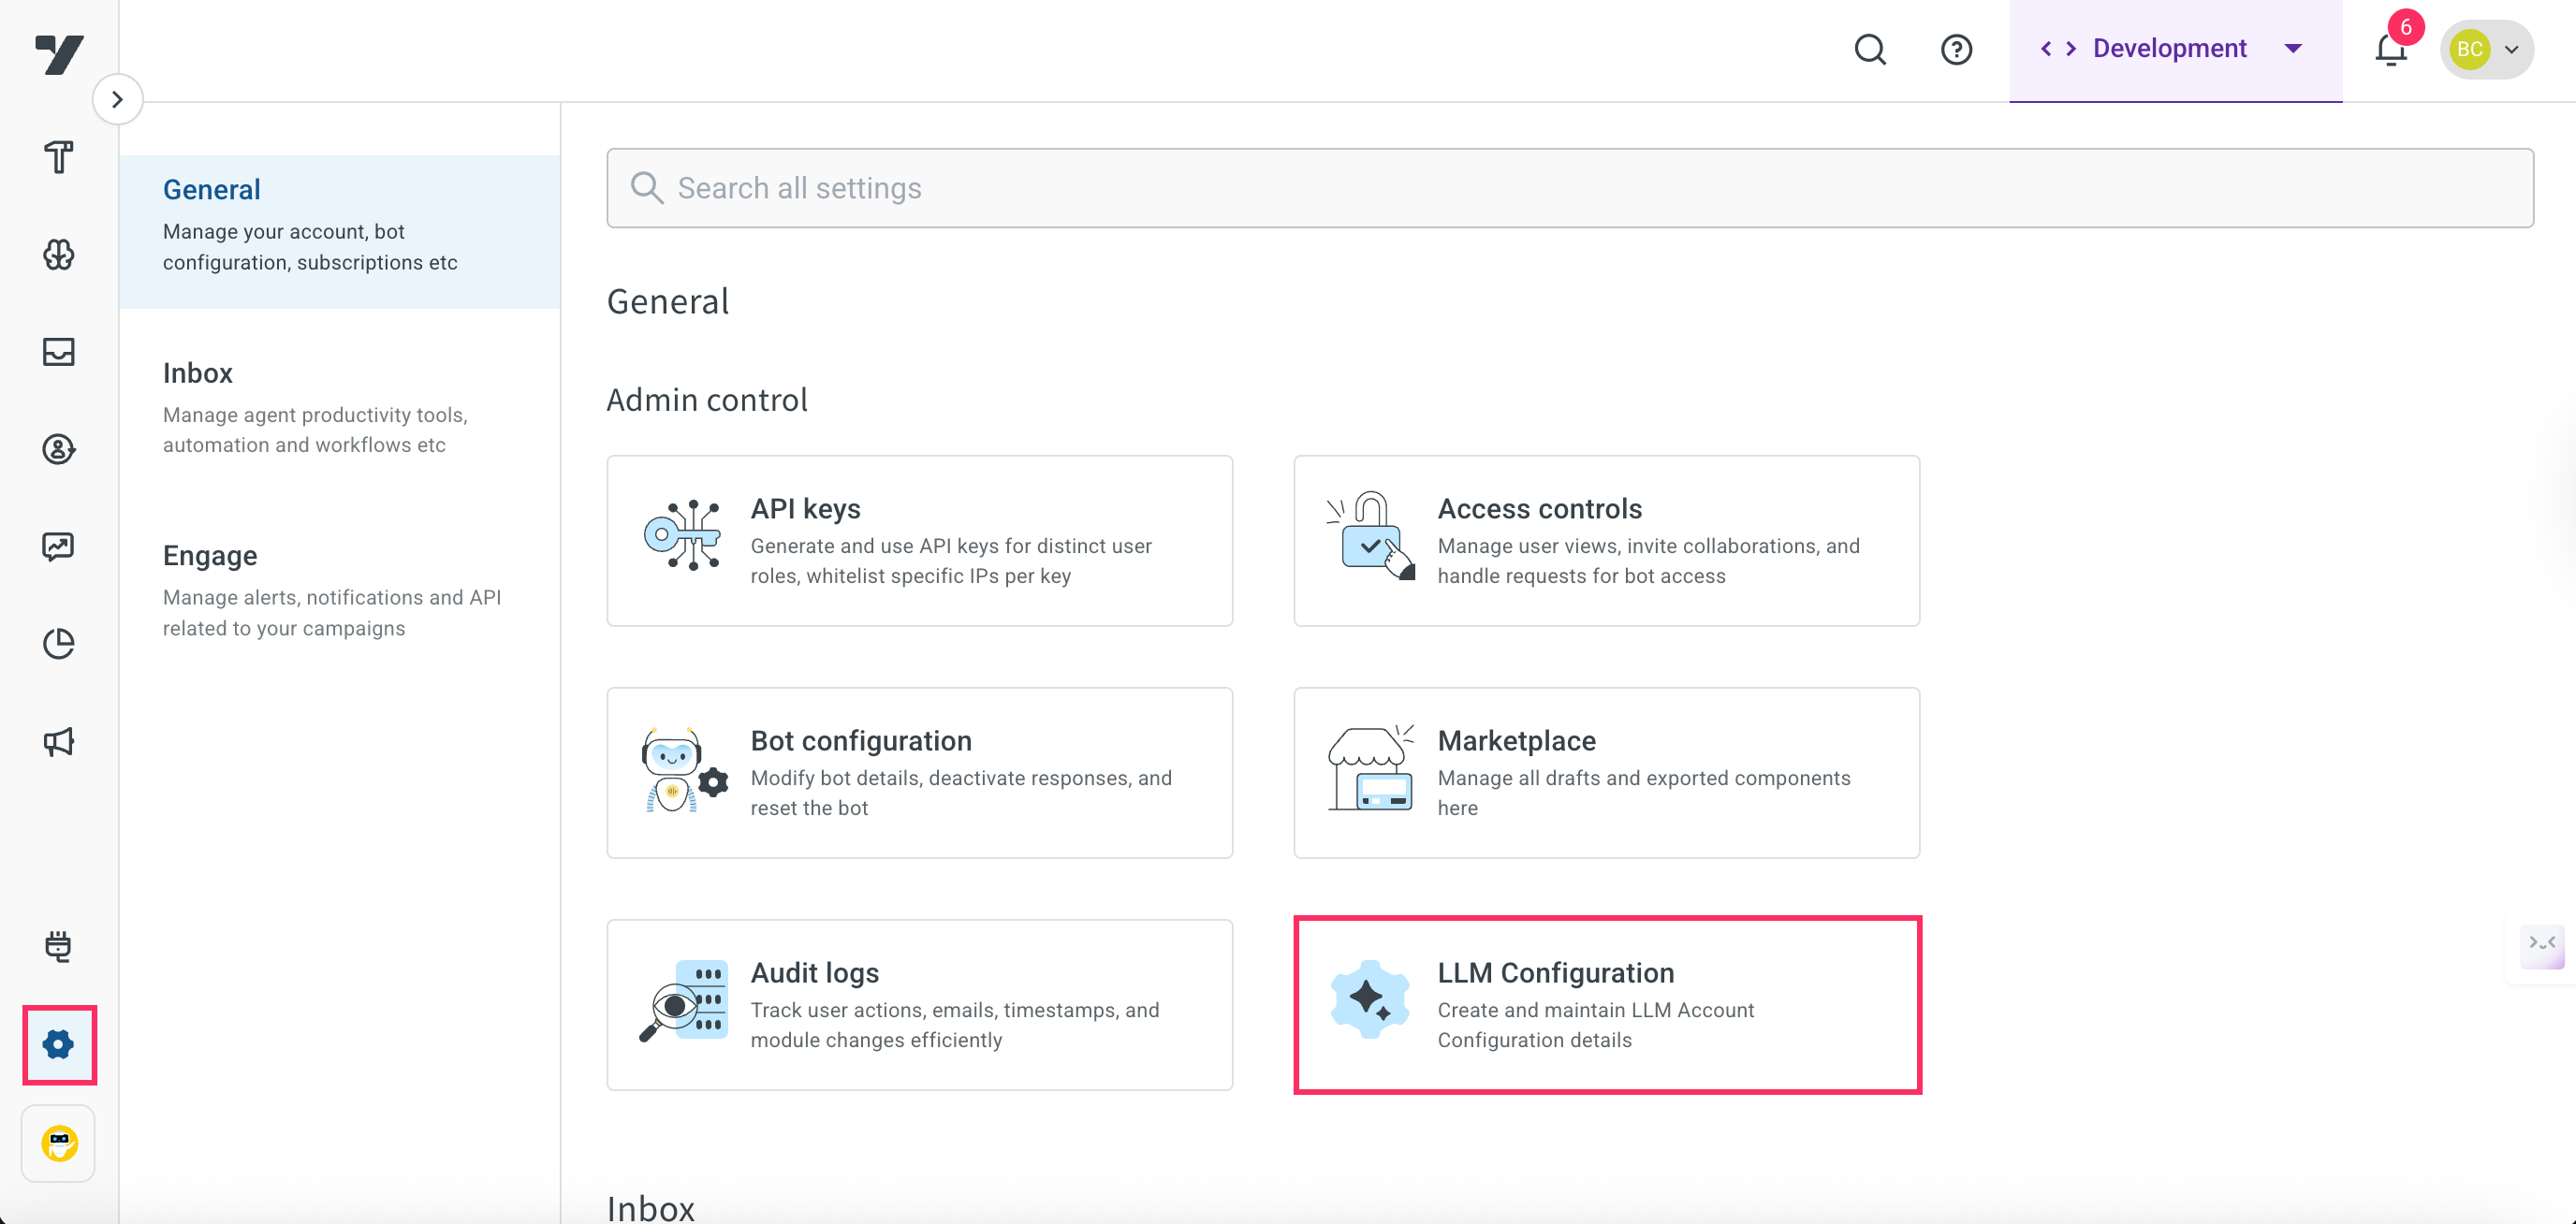Open the BC account menu dropdown
This screenshot has height=1224, width=2576.
coord(2486,49)
